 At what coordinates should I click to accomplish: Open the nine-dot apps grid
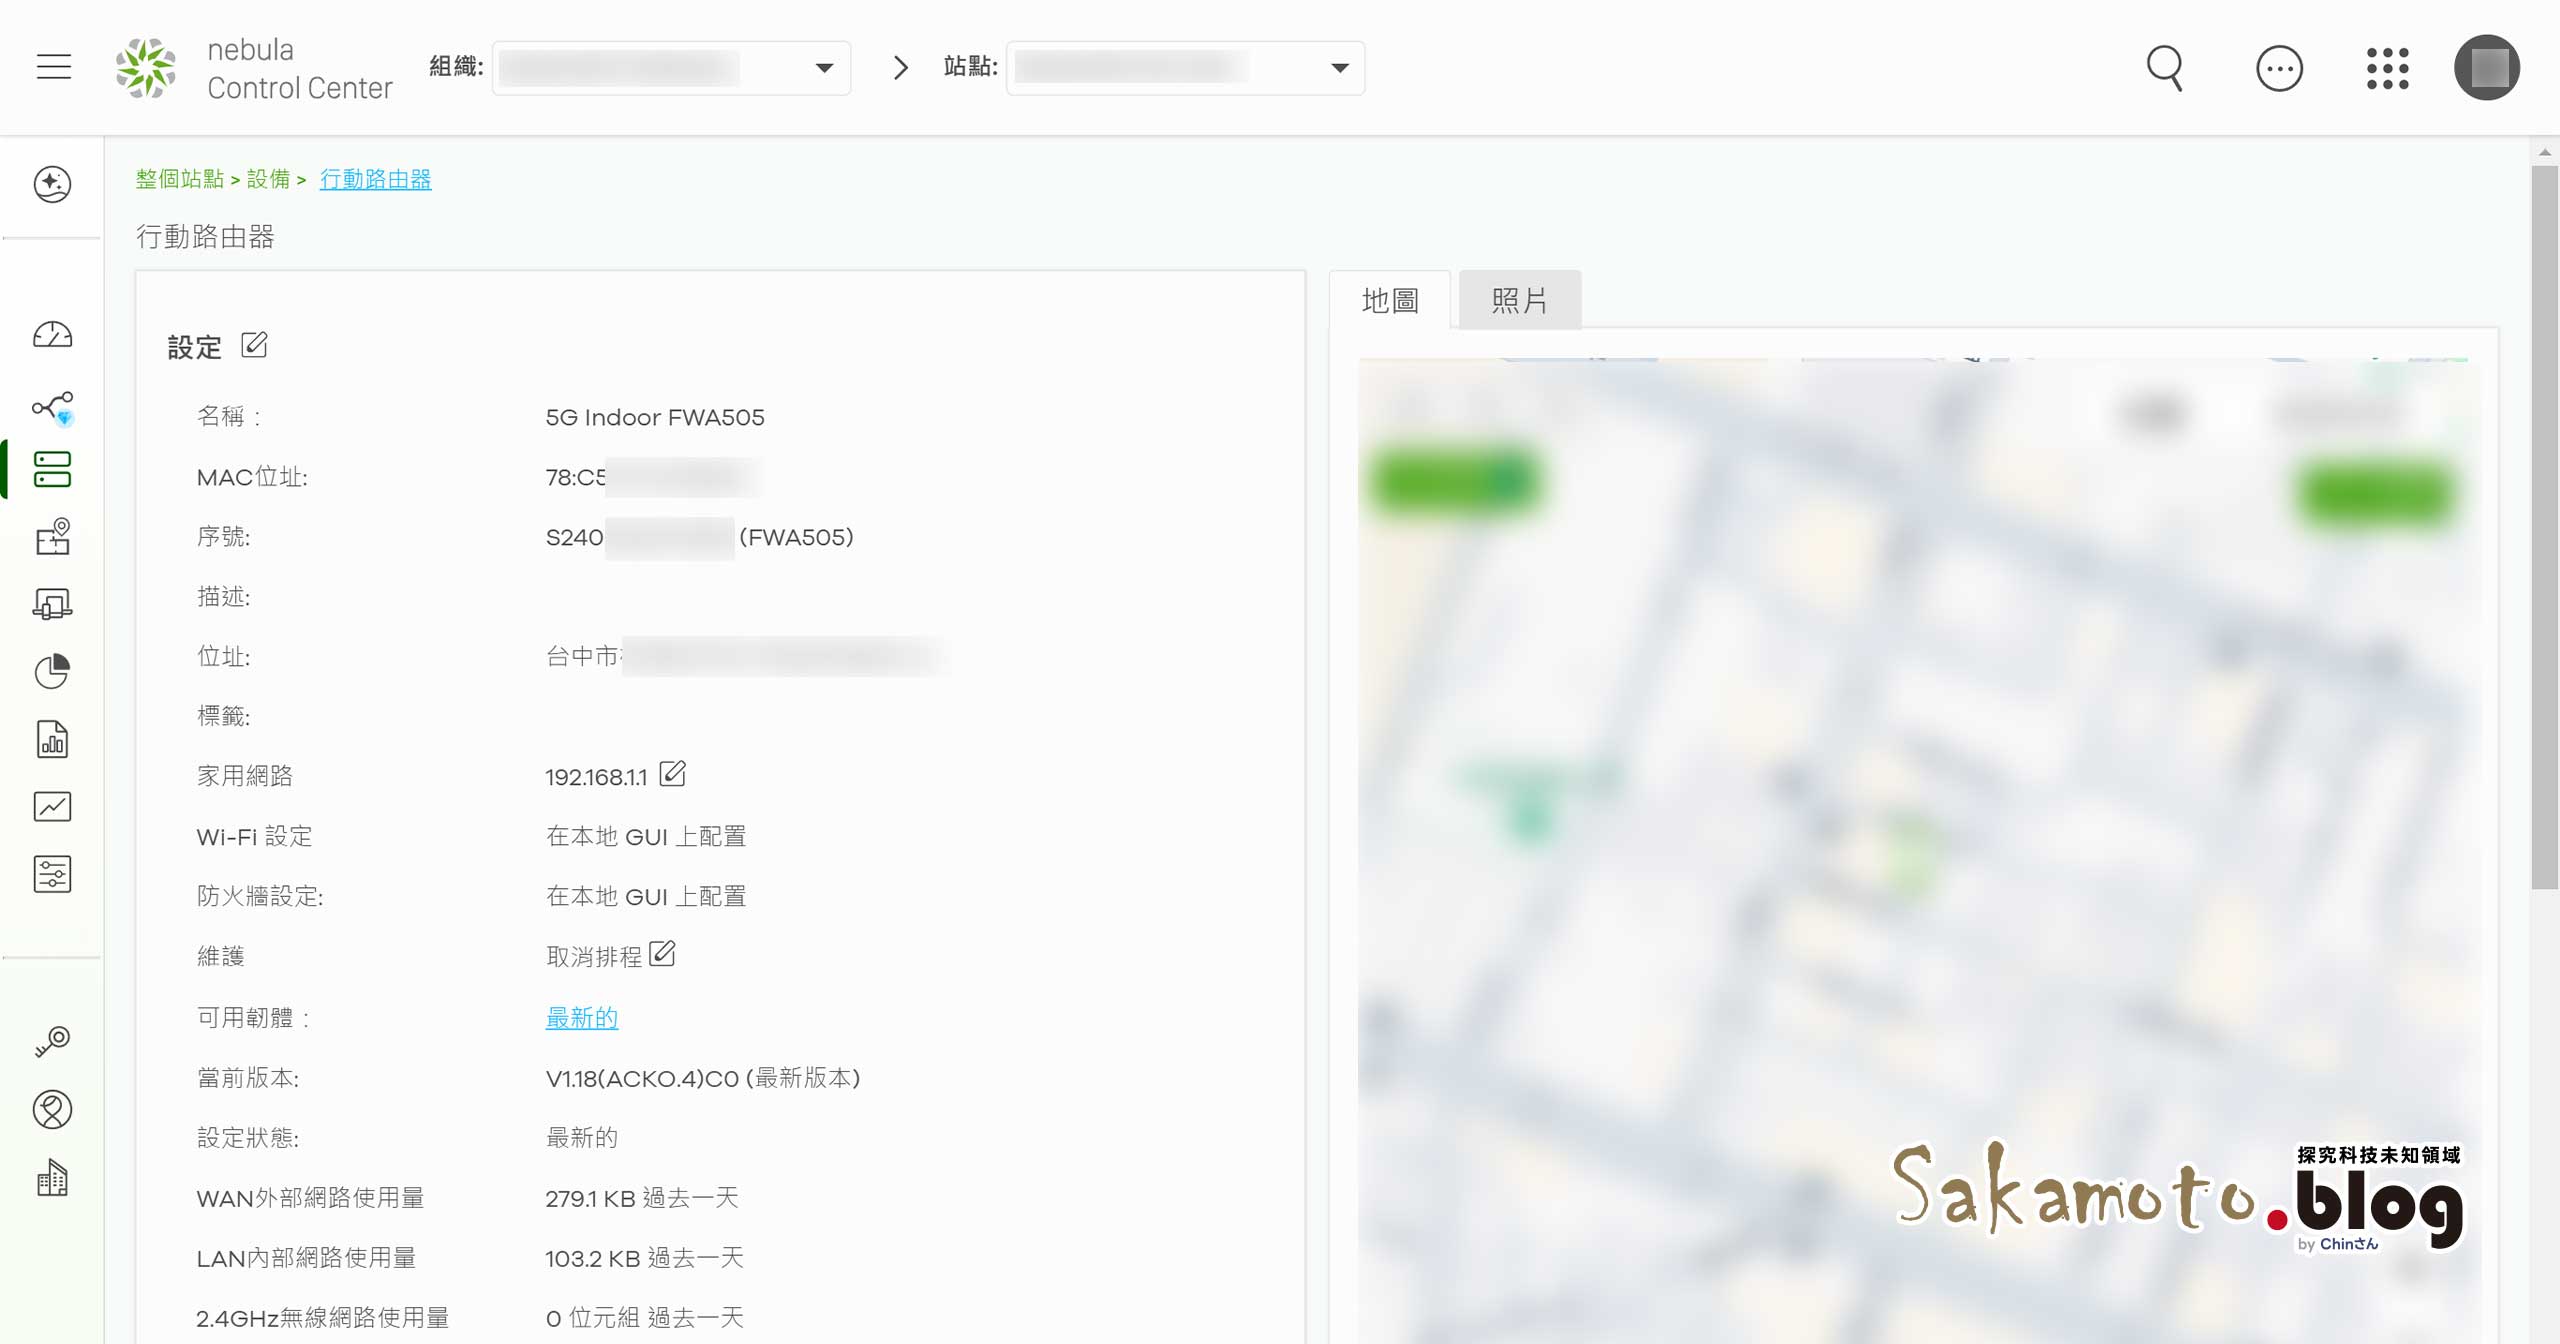click(x=2387, y=68)
